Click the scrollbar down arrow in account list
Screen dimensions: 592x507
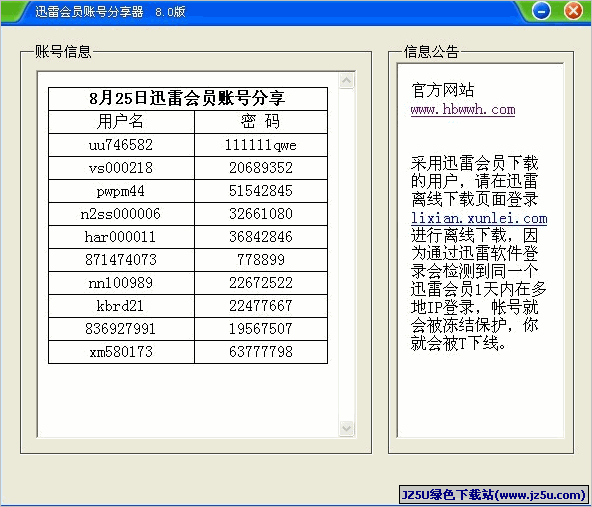coord(346,428)
